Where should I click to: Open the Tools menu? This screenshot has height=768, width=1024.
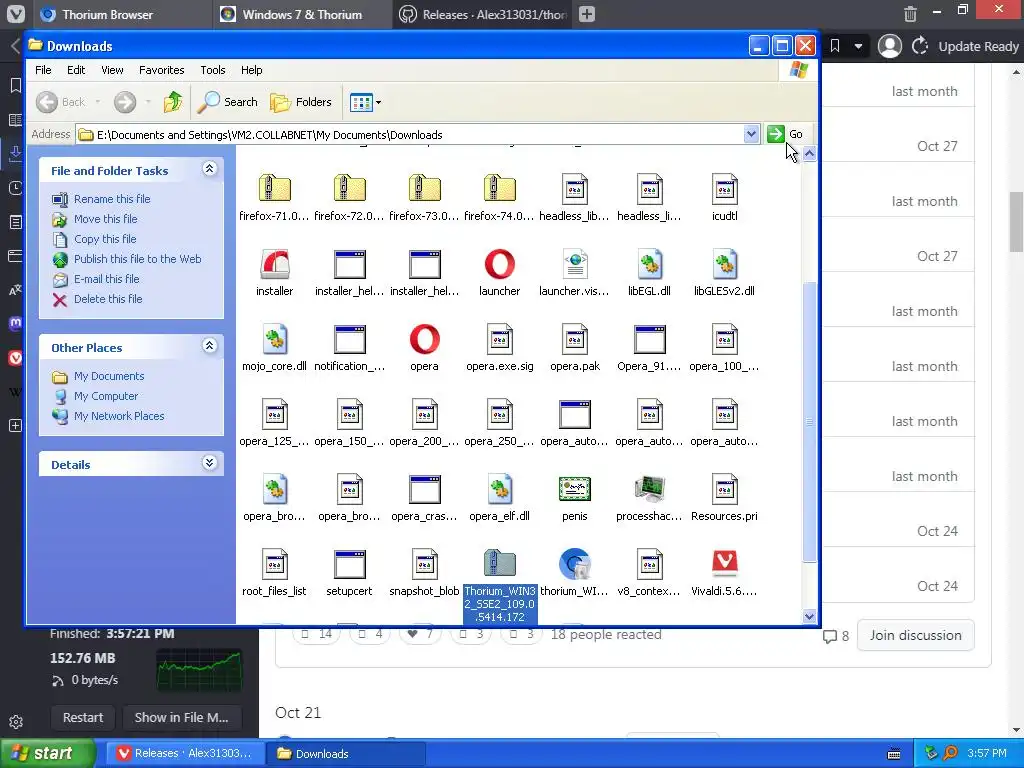pos(212,70)
